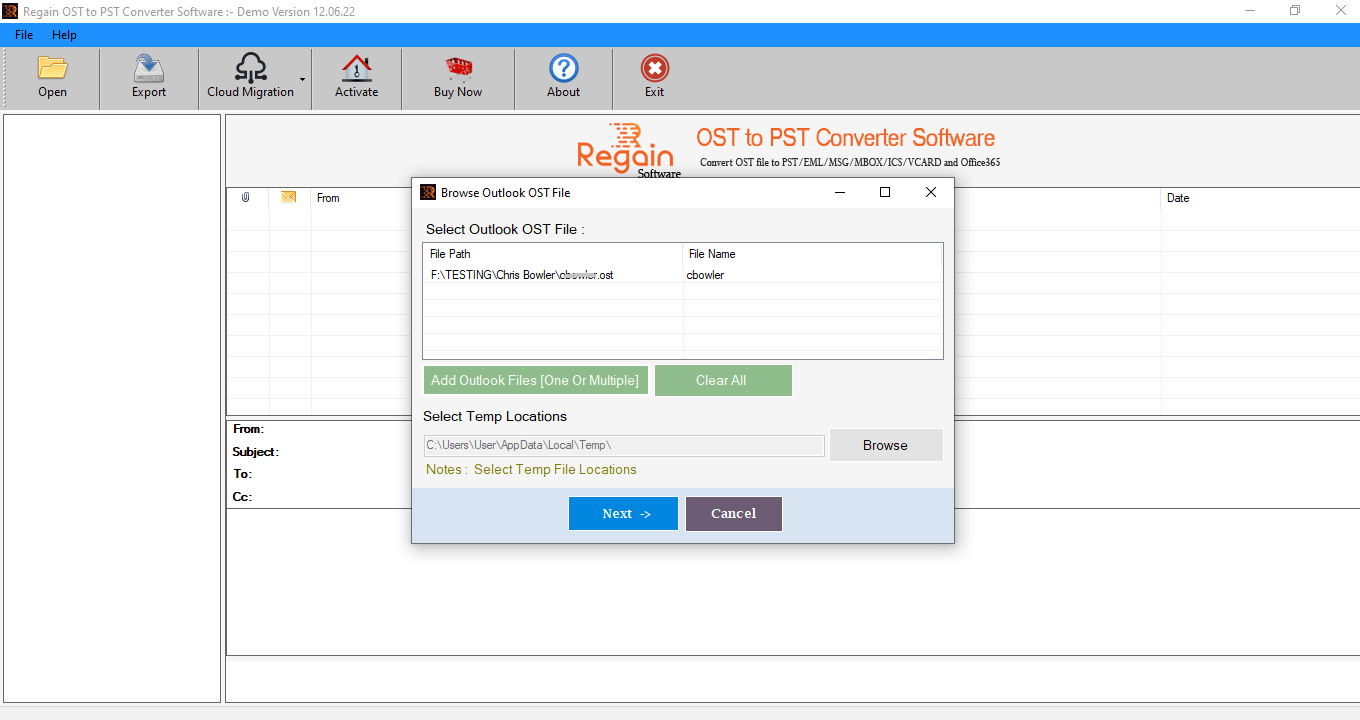Click the Clear All button
This screenshot has height=720, width=1360.
(722, 380)
